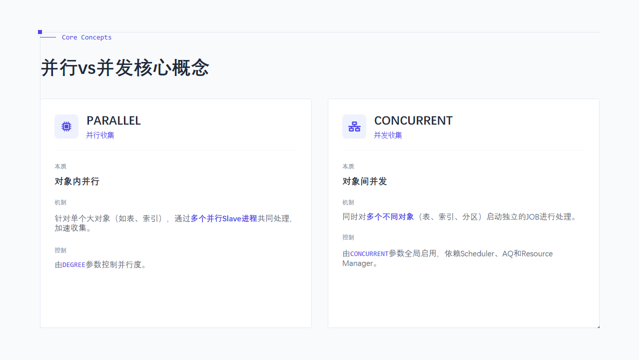The width and height of the screenshot is (639, 360).
Task: Click the highlighted 多个并行Slave进程 text
Action: (x=224, y=219)
